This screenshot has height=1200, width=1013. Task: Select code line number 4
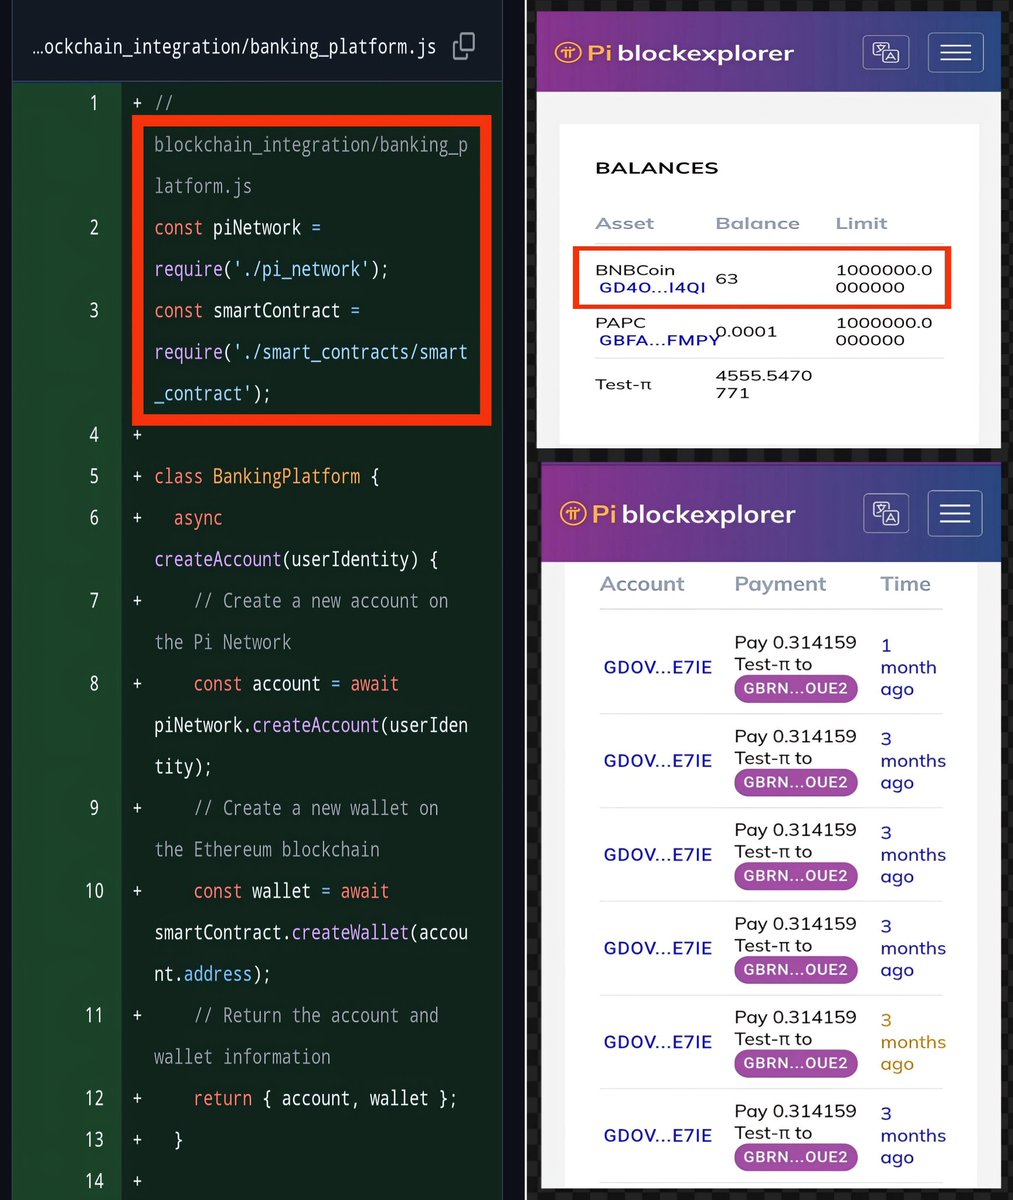94,435
